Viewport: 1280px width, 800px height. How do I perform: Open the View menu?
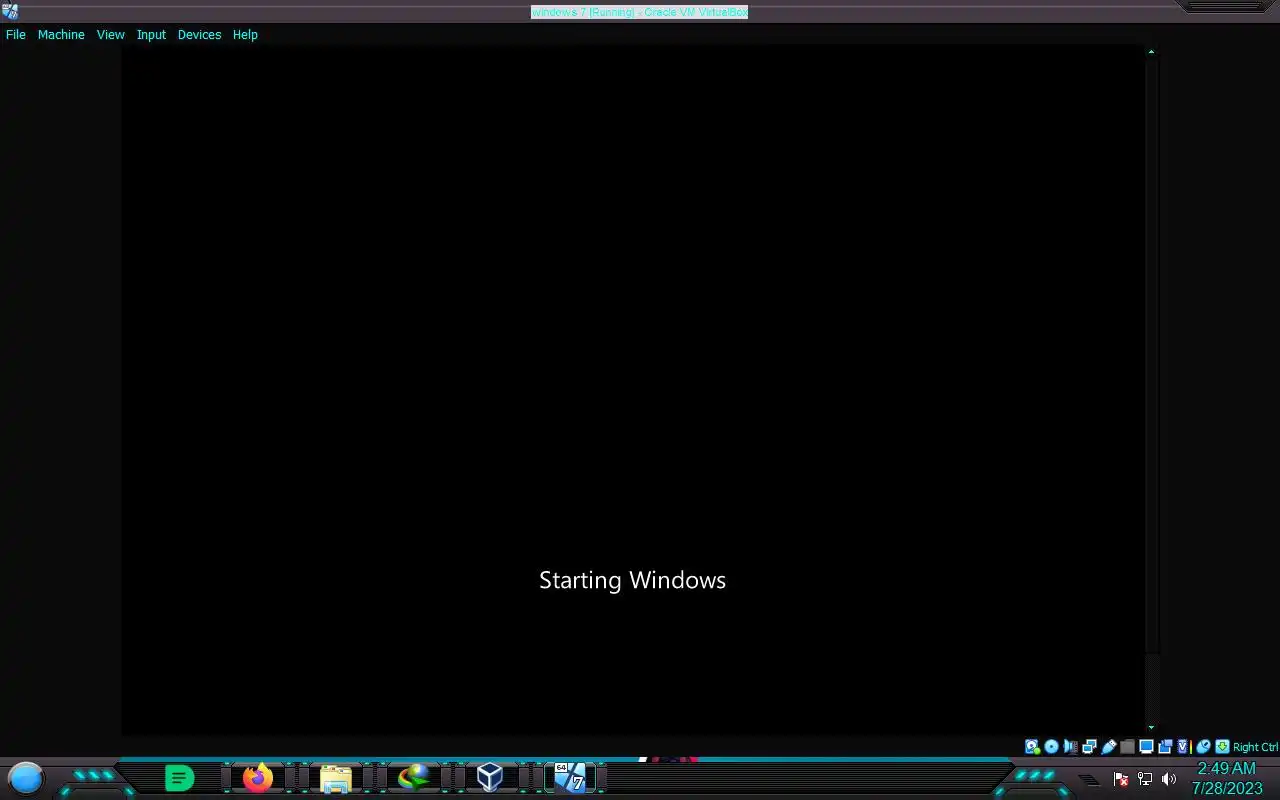tap(110, 34)
